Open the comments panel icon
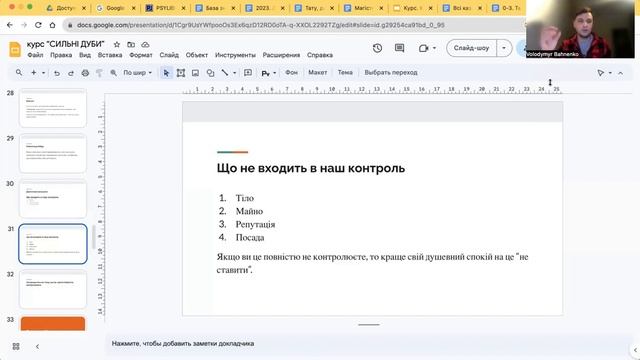Viewport: 640px width, 360px height. click(x=400, y=48)
